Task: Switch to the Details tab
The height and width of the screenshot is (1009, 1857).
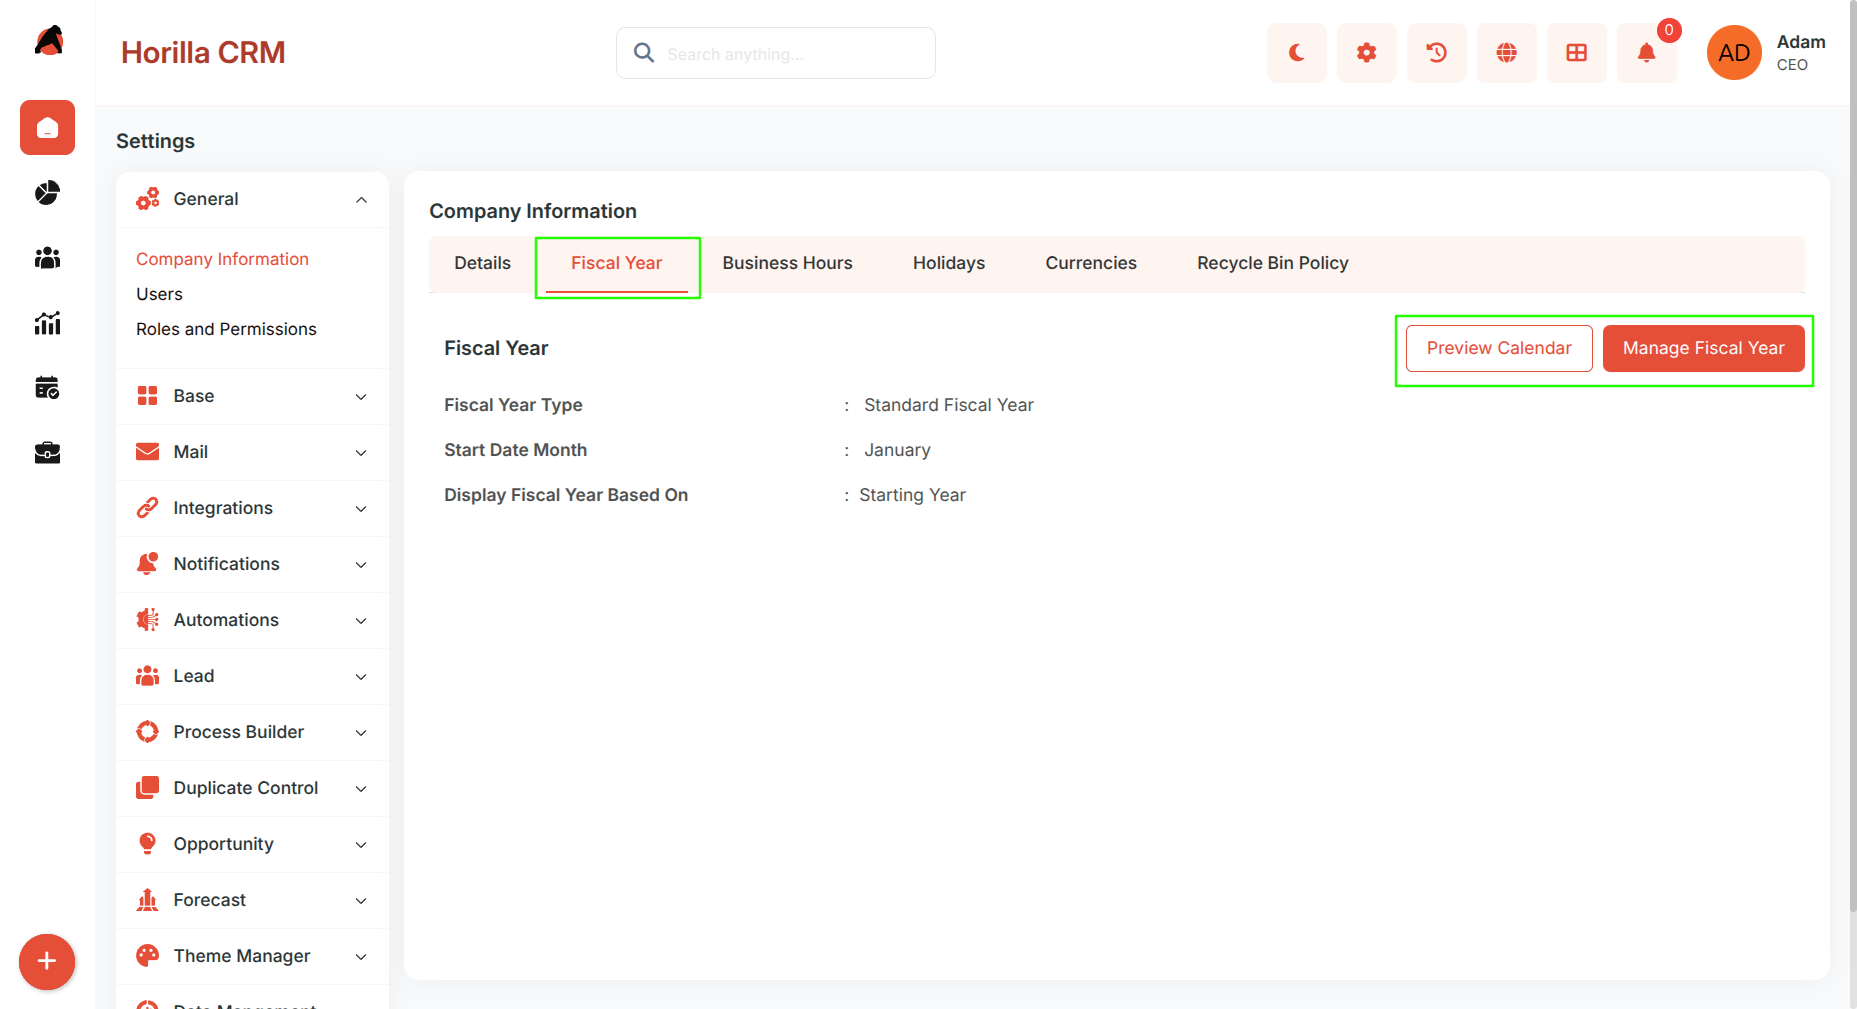Action: pos(482,263)
